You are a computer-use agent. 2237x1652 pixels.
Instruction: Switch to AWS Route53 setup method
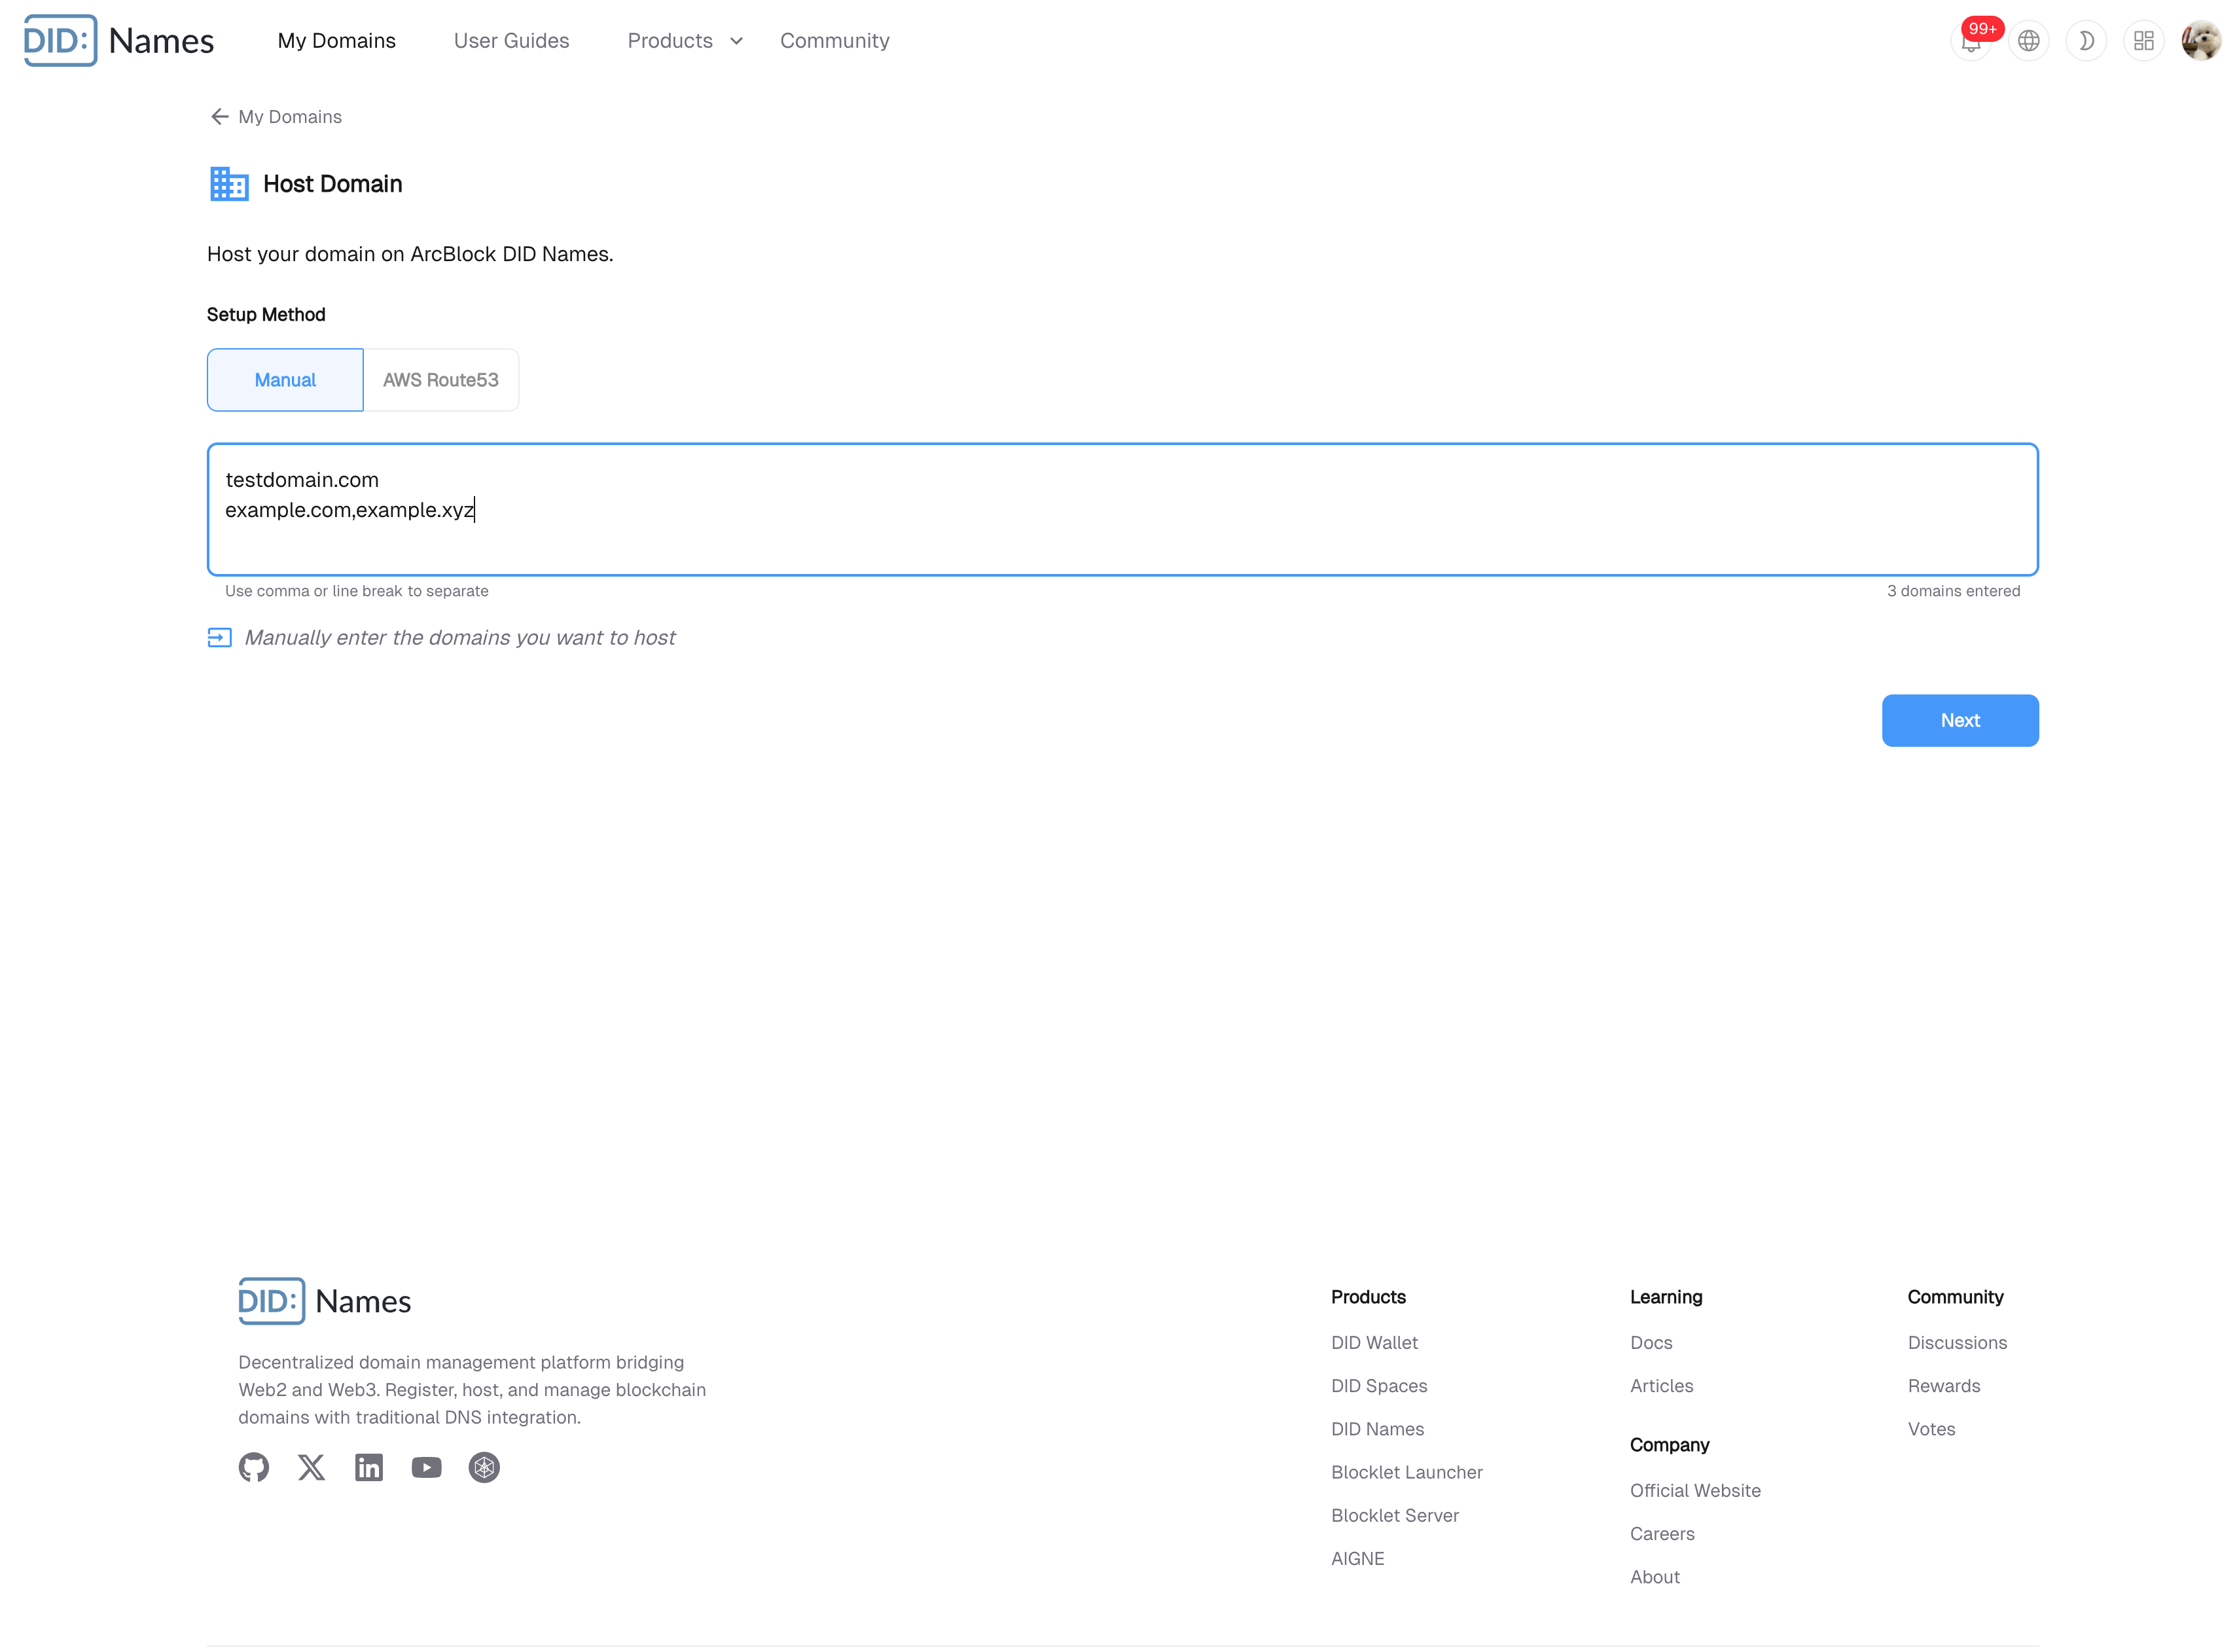coord(440,380)
